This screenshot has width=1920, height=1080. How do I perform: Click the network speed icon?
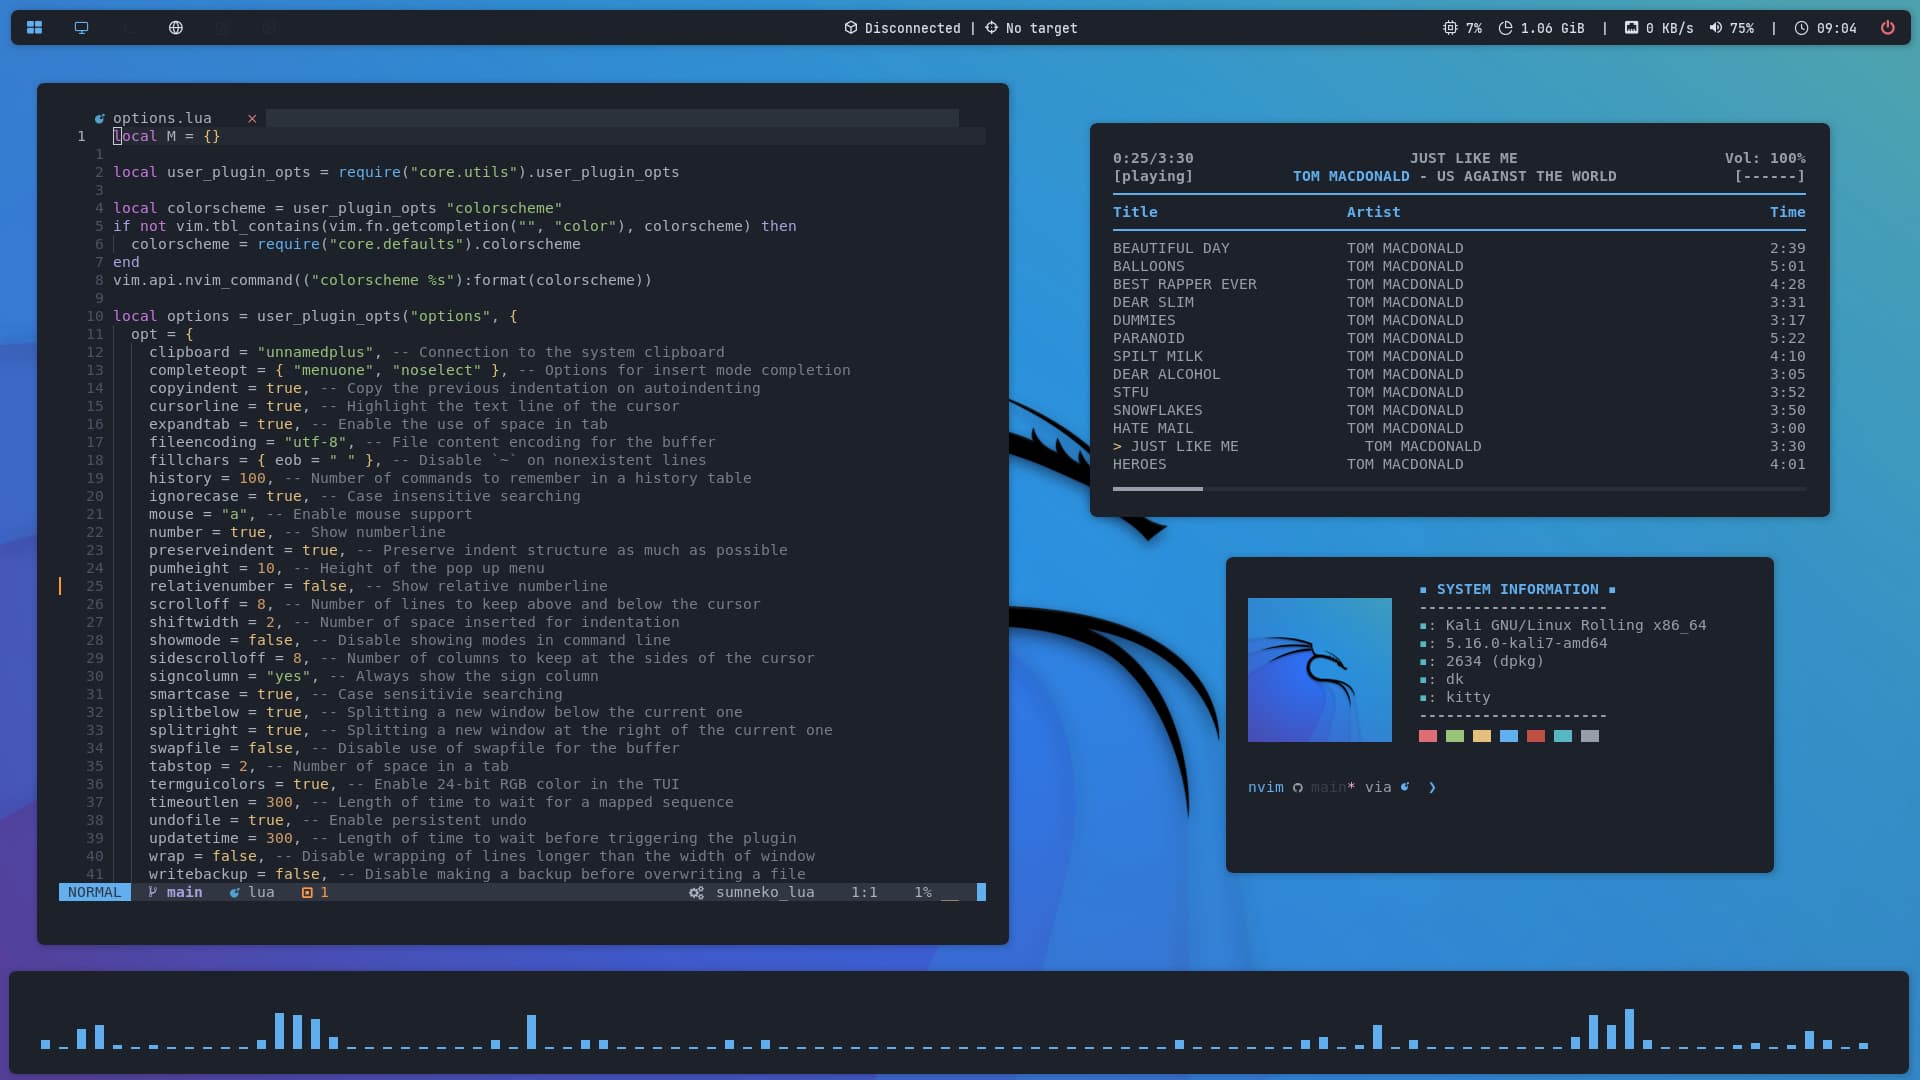coord(1631,28)
